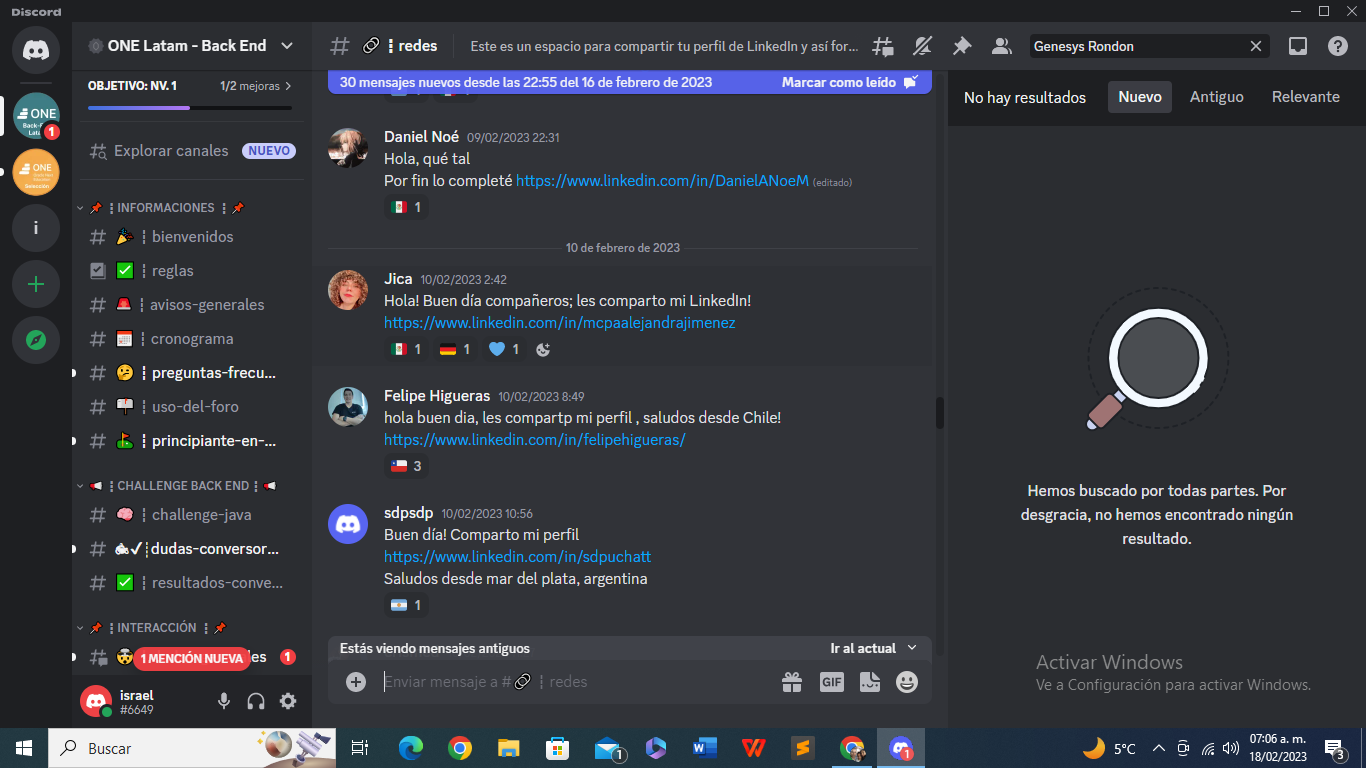Open the threads icon in channel header
This screenshot has height=768, width=1366.
[x=883, y=46]
